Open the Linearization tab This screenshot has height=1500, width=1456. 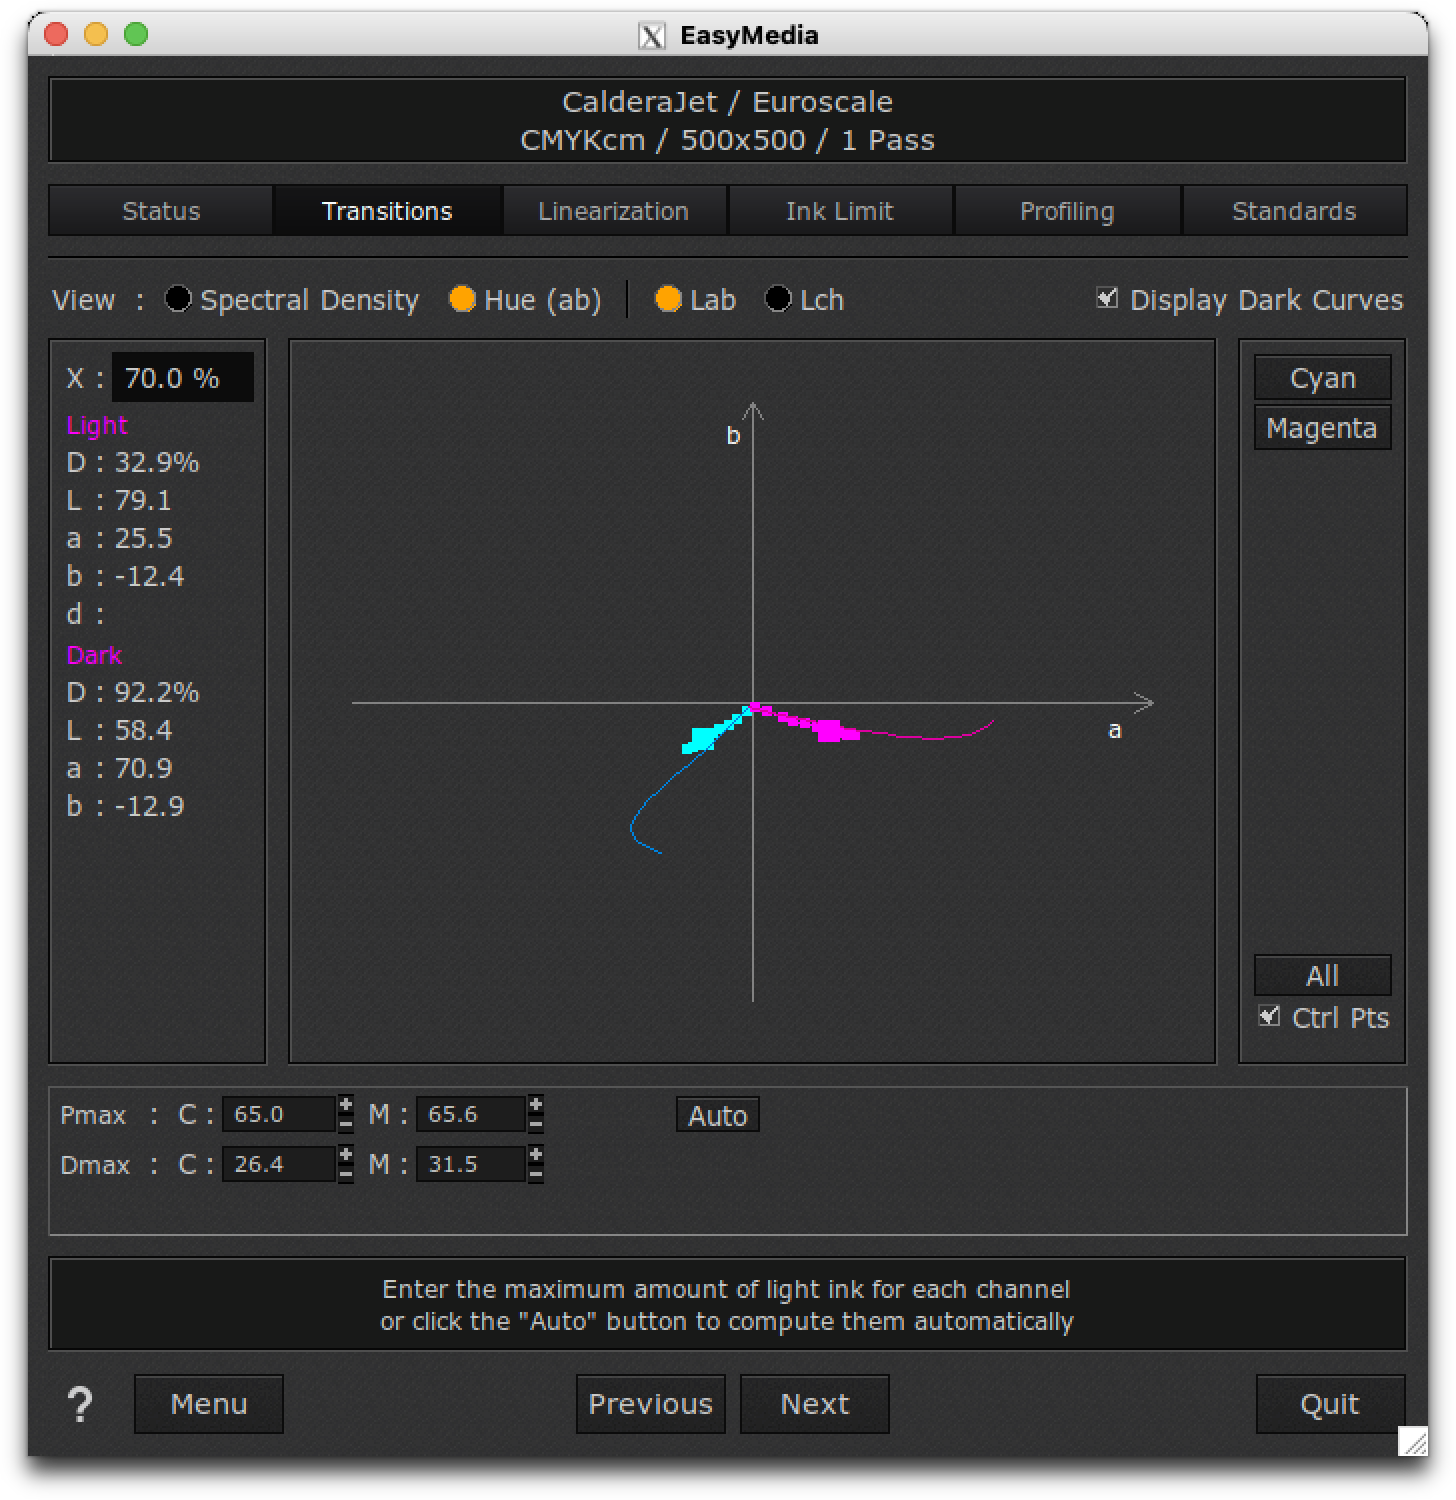pyautogui.click(x=613, y=211)
